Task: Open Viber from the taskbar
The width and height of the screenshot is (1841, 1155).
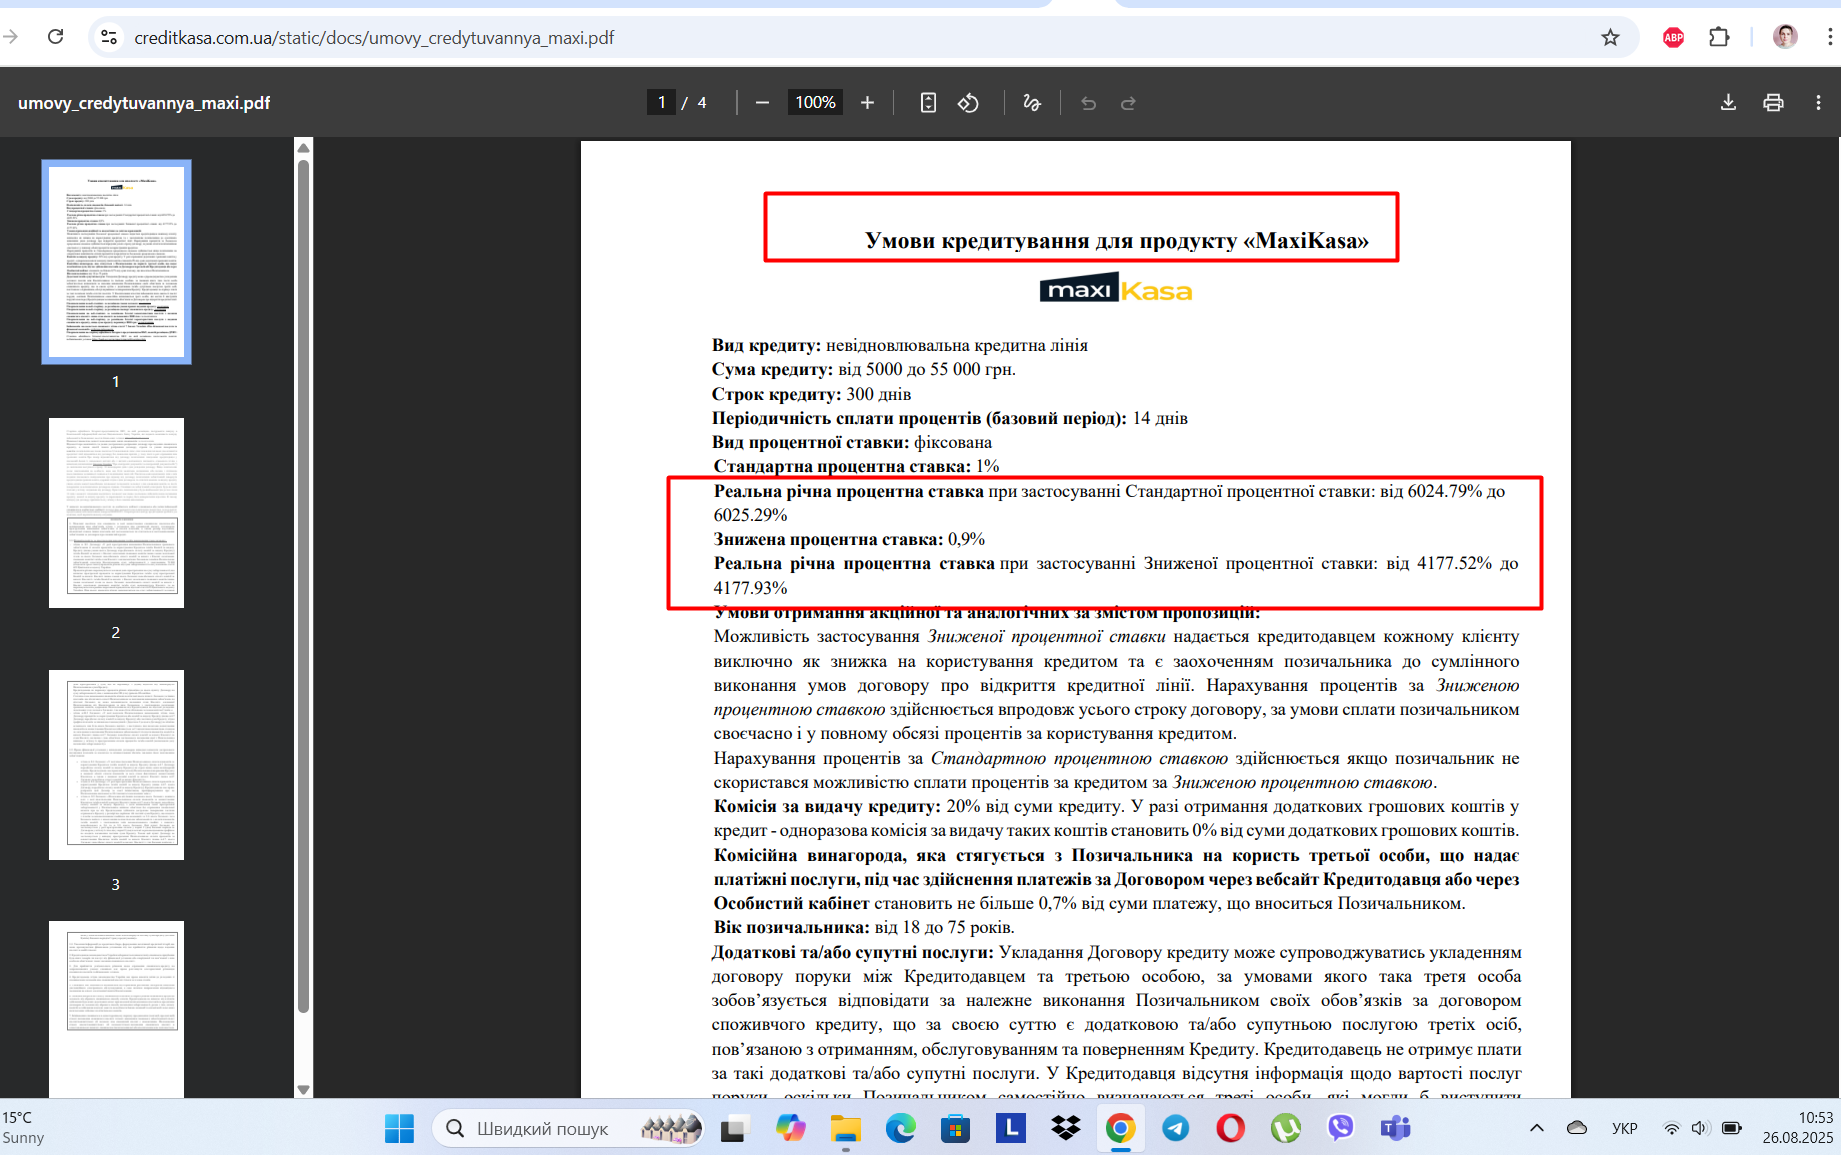Action: tap(1340, 1128)
